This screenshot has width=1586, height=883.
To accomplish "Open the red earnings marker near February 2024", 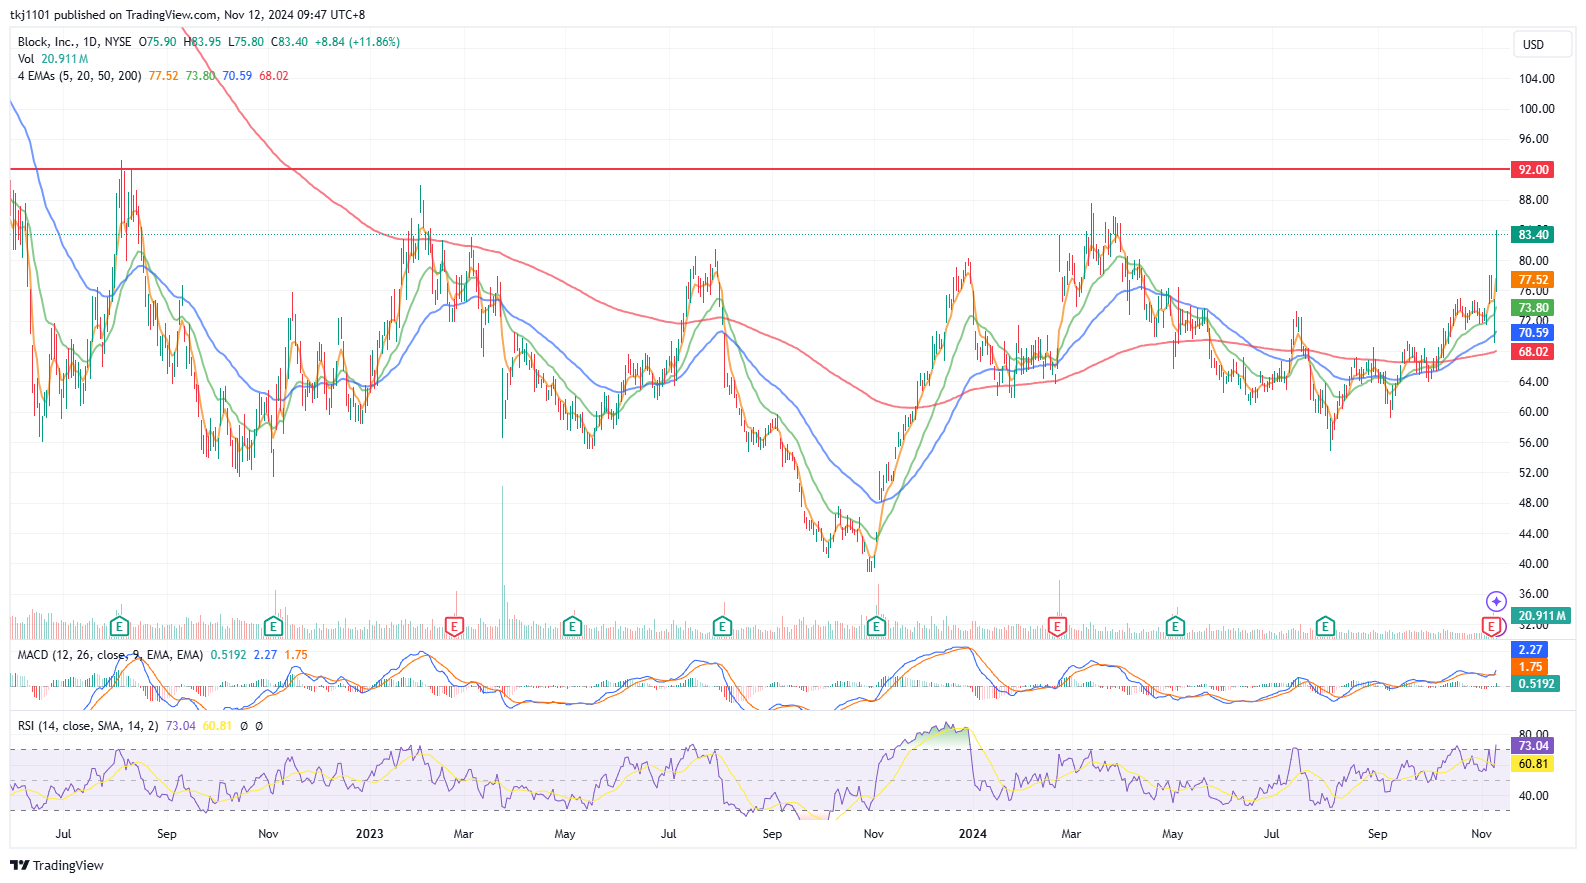I will 1057,627.
